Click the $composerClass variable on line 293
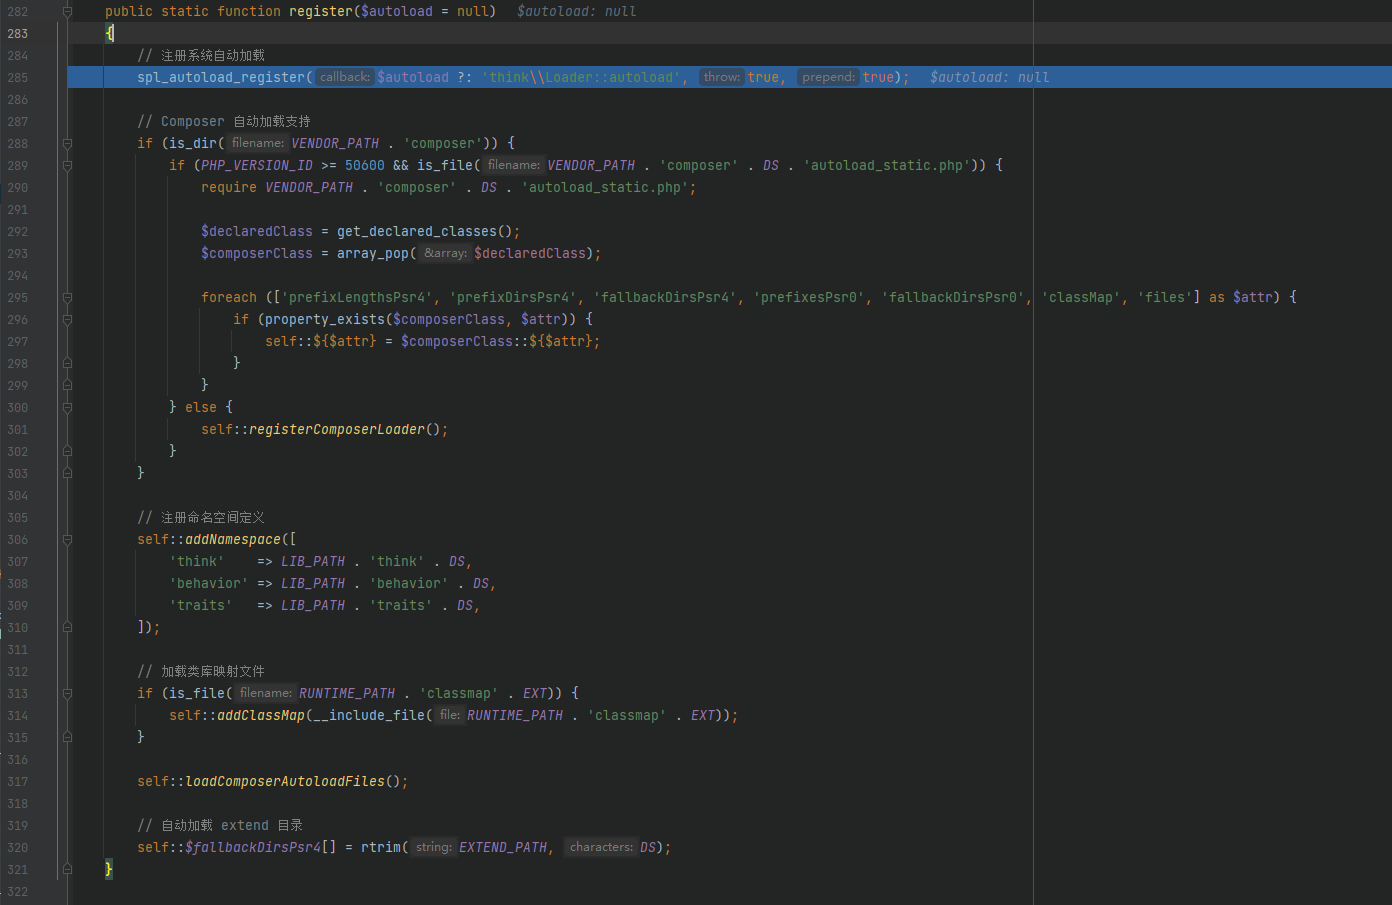1392x905 pixels. click(257, 253)
